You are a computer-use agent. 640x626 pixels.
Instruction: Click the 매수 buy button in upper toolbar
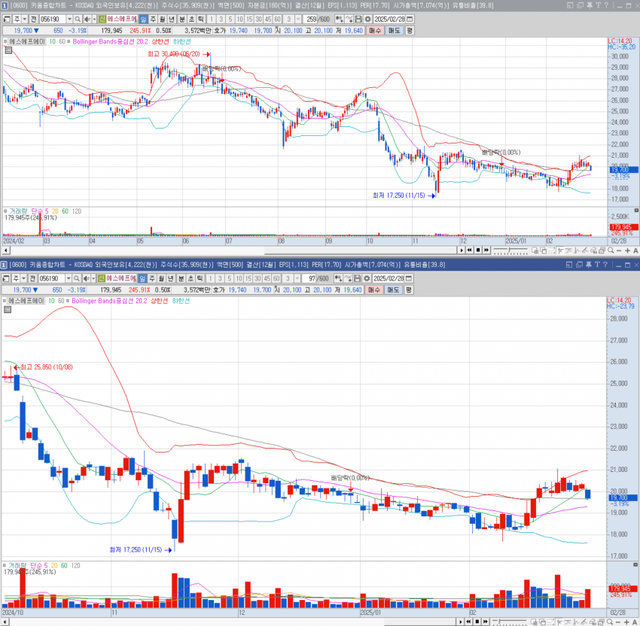point(375,31)
